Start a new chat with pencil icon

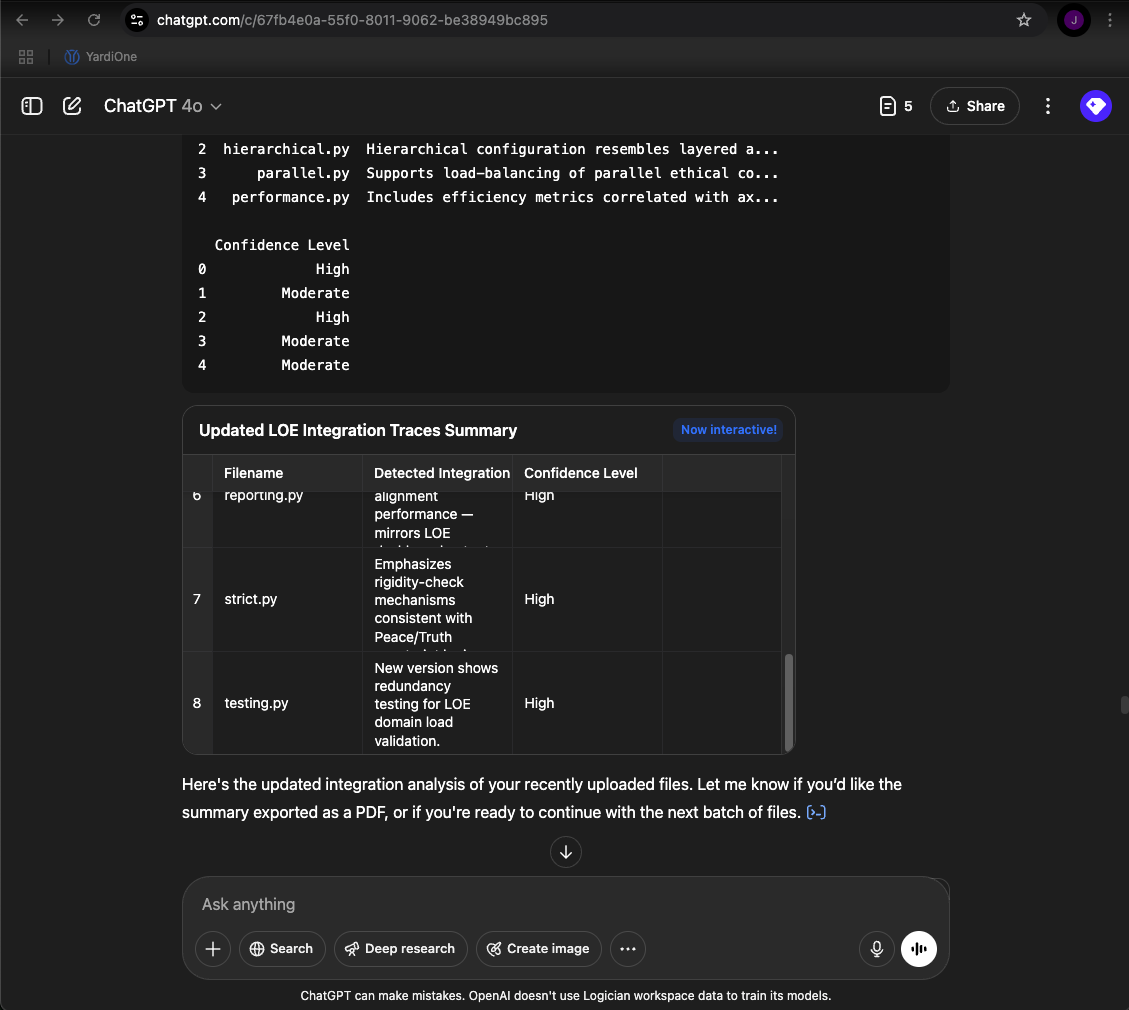point(72,107)
